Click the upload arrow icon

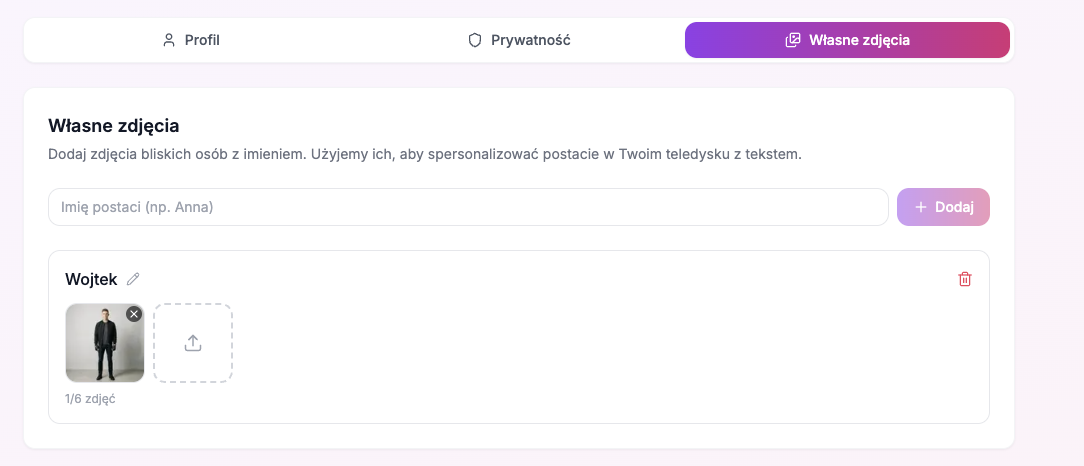193,343
